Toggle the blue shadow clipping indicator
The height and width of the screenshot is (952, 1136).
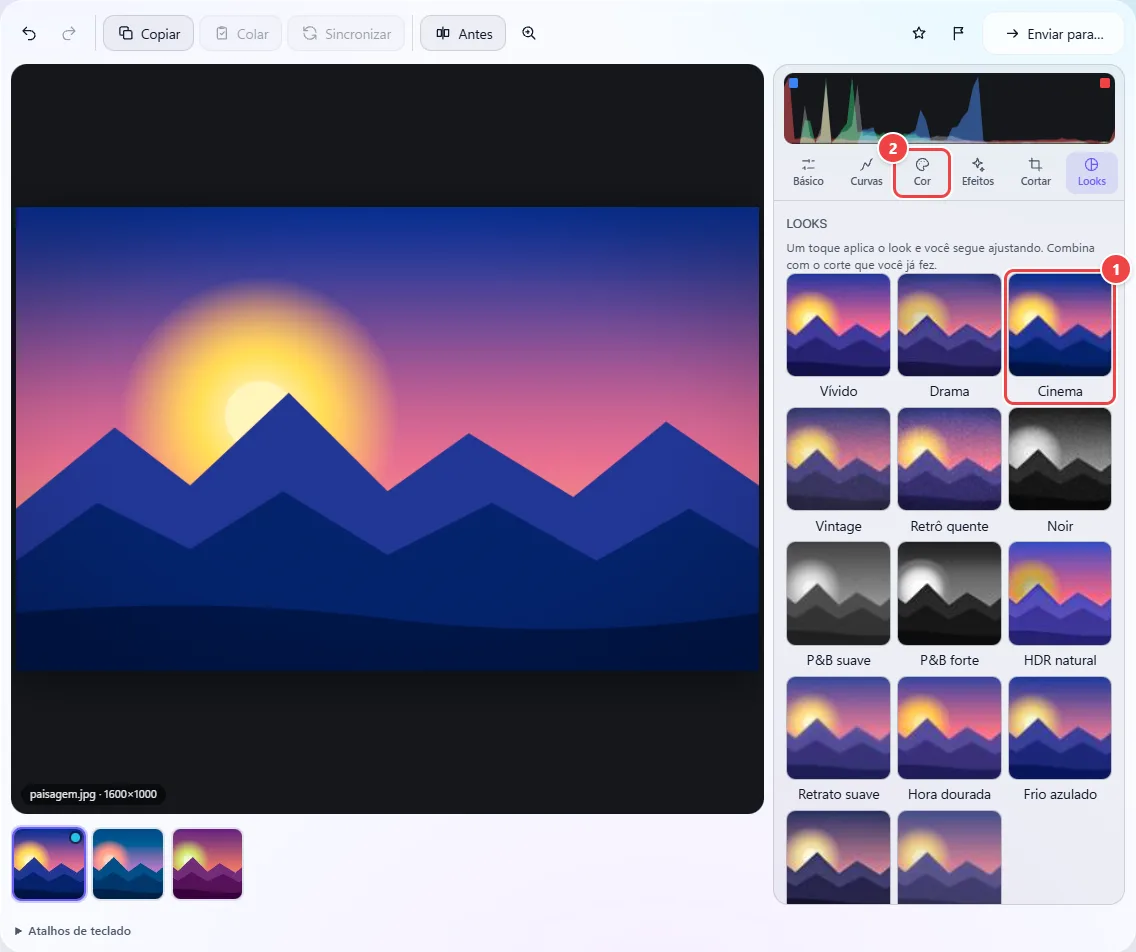coord(793,83)
